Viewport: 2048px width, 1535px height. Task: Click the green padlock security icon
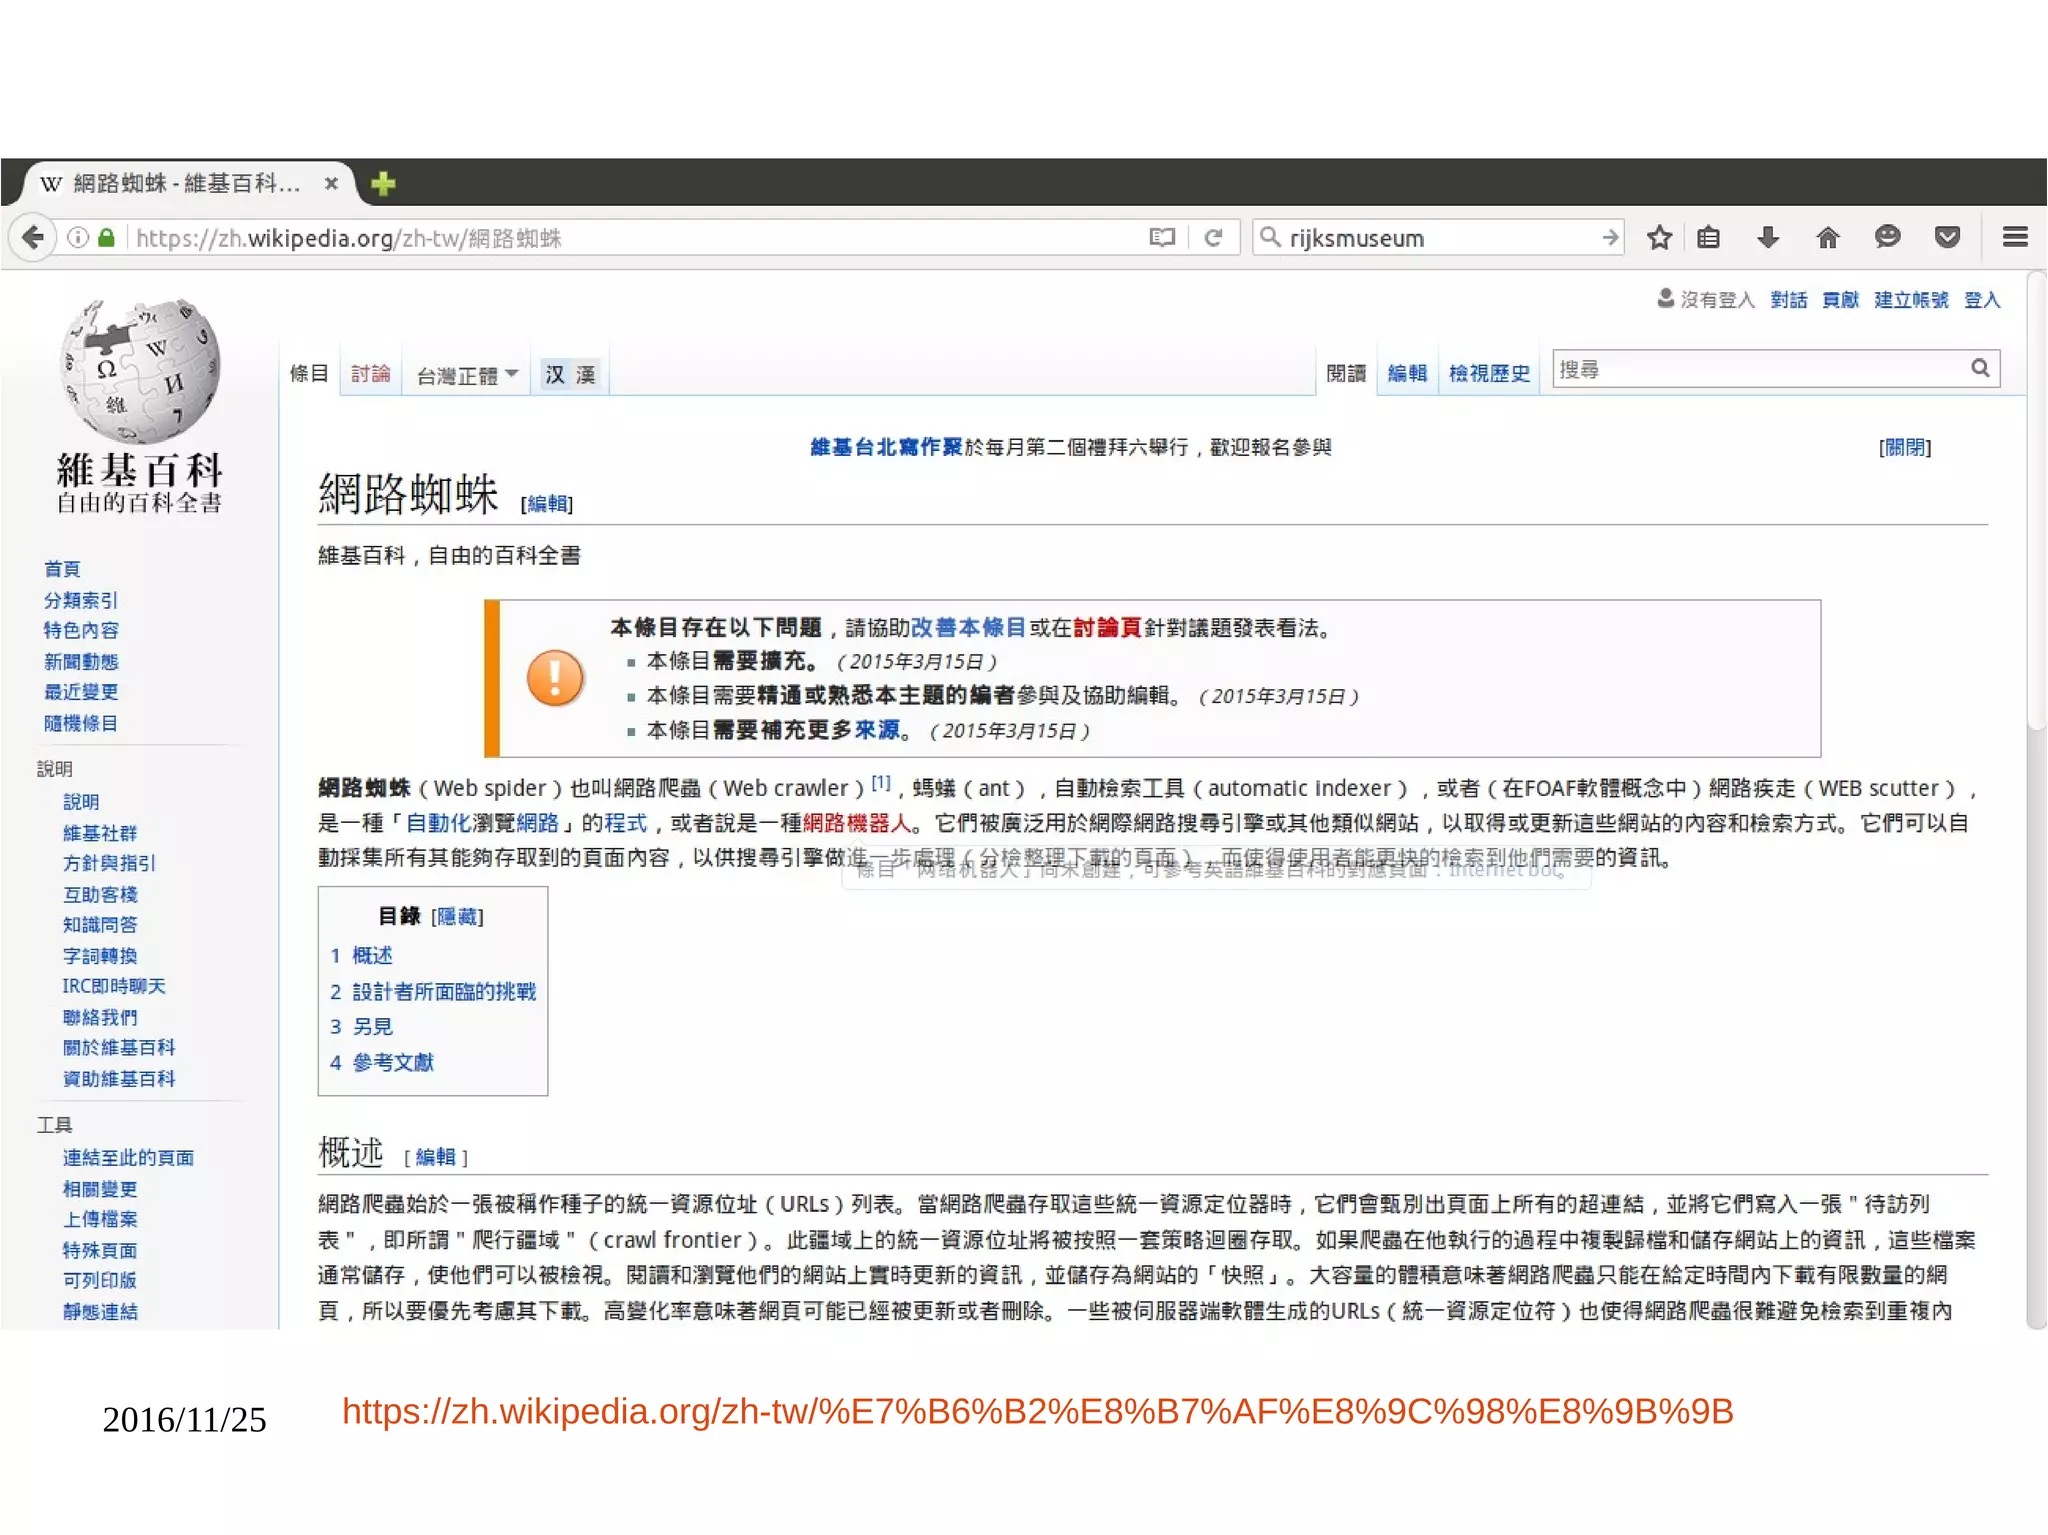coord(106,238)
